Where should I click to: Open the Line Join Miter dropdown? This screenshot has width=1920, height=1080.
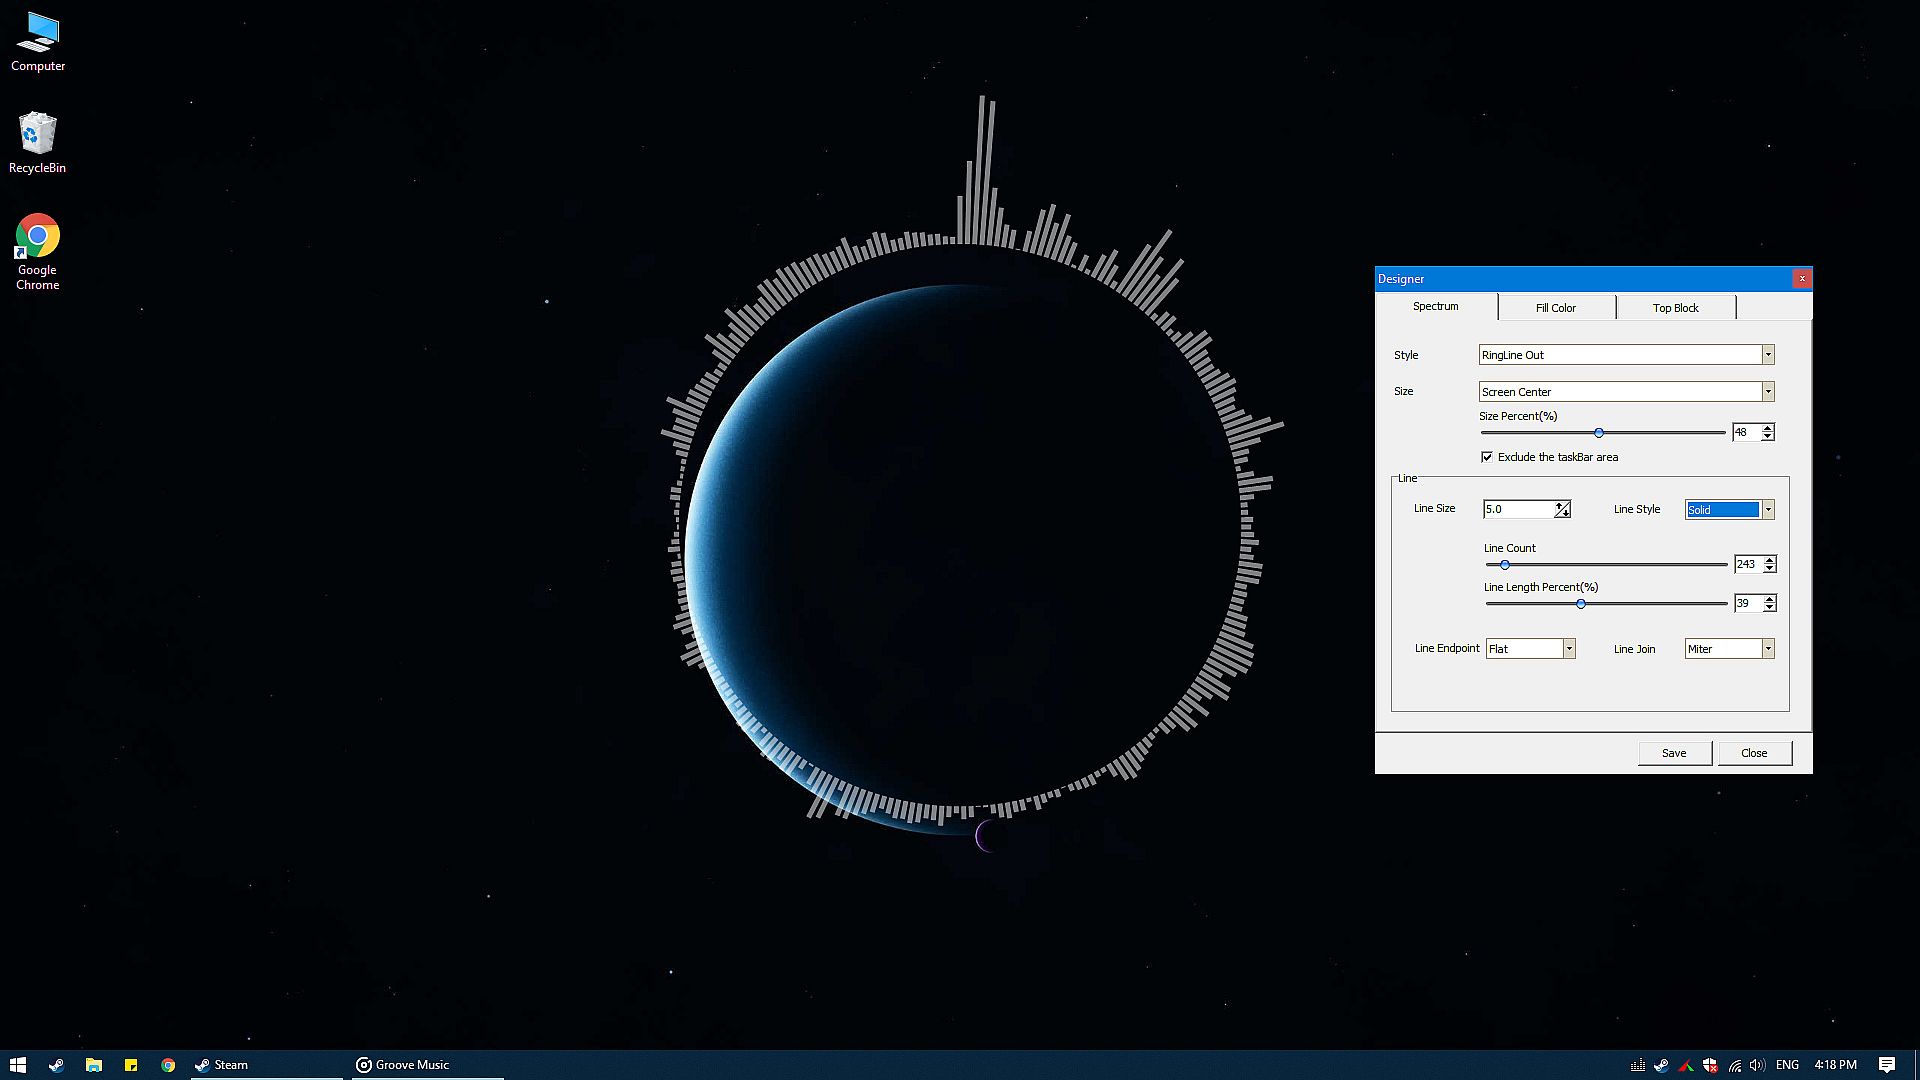[1767, 649]
